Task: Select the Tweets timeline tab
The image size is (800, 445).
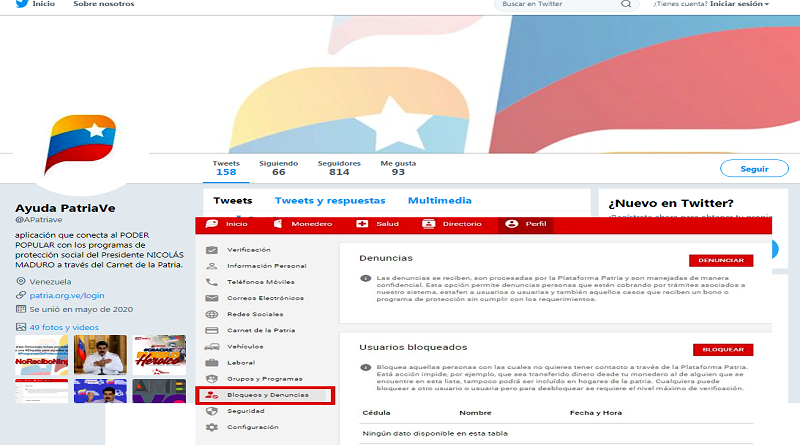Action: click(x=233, y=201)
